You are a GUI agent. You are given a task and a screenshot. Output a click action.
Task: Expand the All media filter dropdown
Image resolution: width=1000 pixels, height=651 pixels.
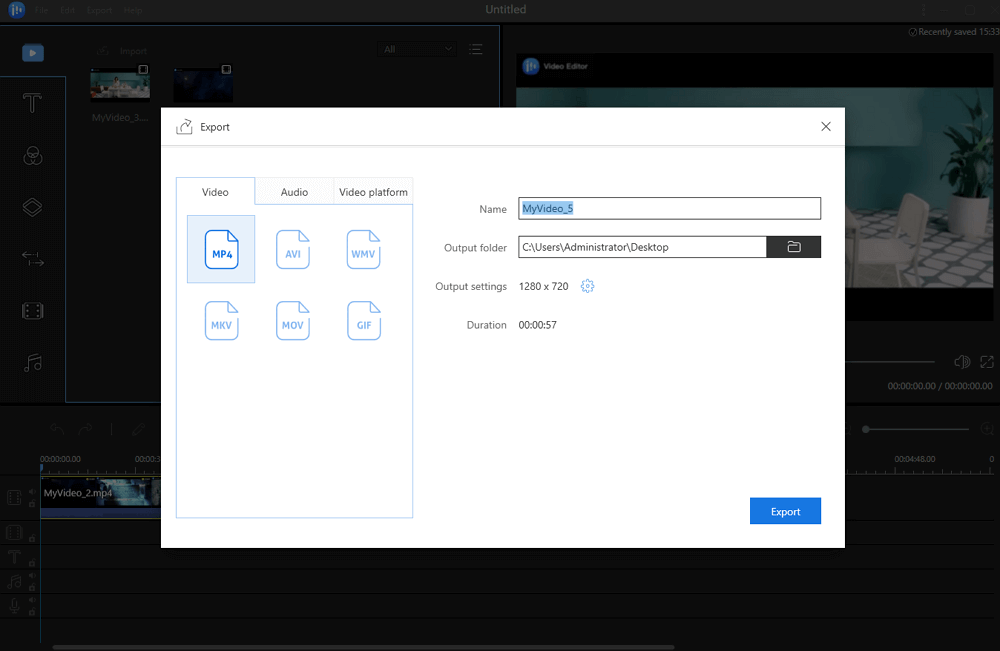pyautogui.click(x=419, y=49)
